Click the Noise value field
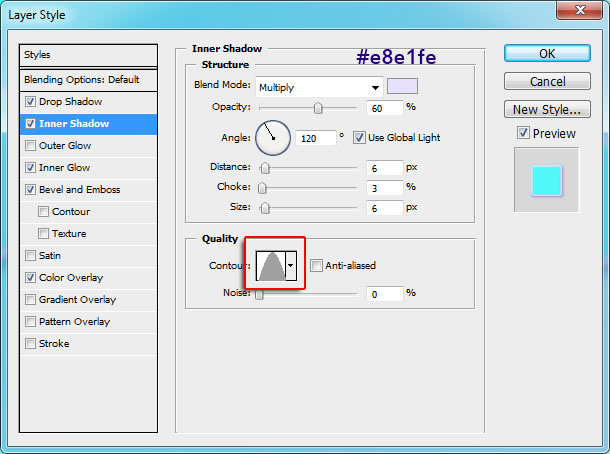 (x=384, y=294)
